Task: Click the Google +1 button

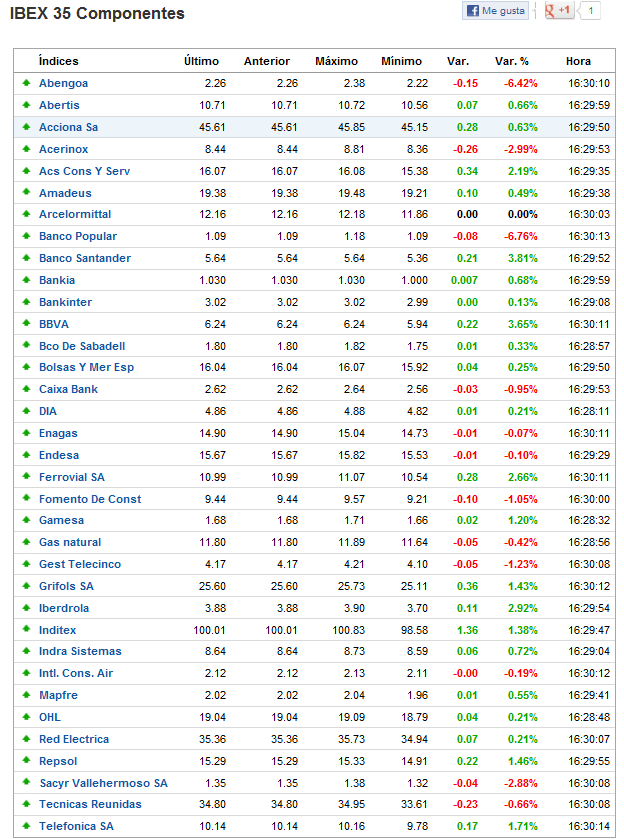Action: [x=558, y=11]
